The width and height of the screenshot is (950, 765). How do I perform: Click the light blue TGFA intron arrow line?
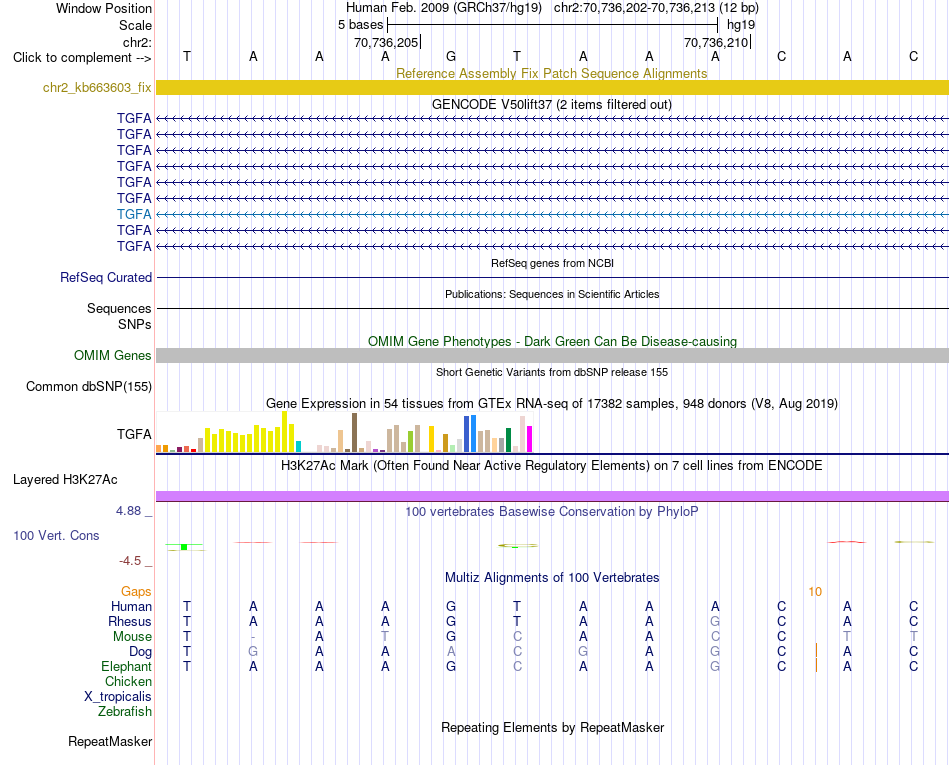[552, 214]
